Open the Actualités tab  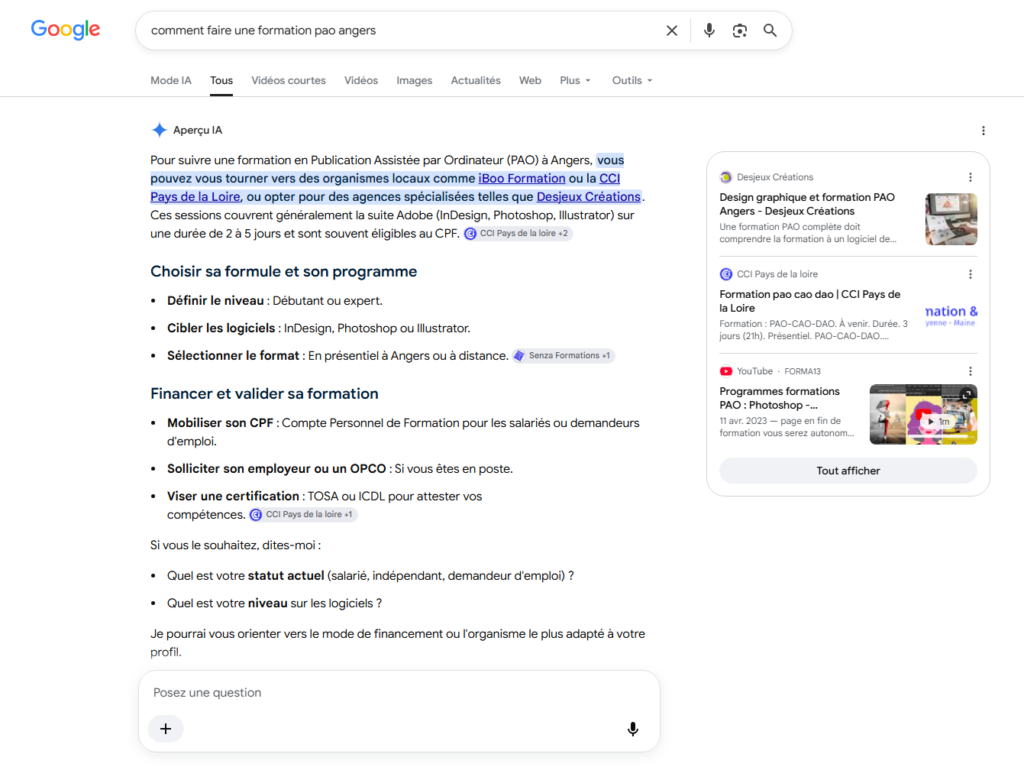(475, 80)
